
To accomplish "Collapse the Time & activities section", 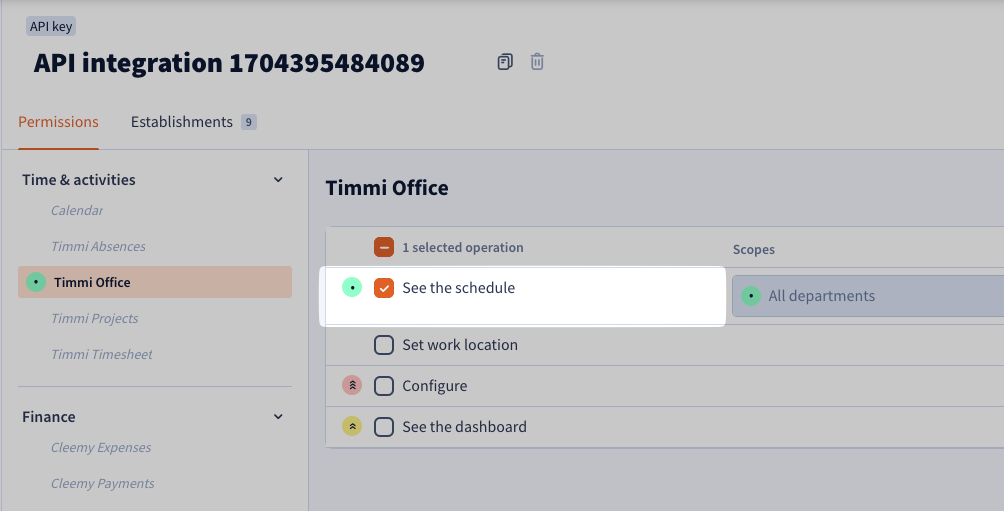I will 278,180.
